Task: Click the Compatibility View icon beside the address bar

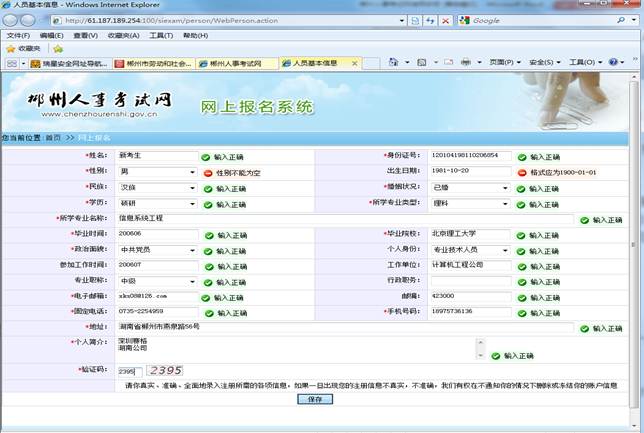Action: 415,21
